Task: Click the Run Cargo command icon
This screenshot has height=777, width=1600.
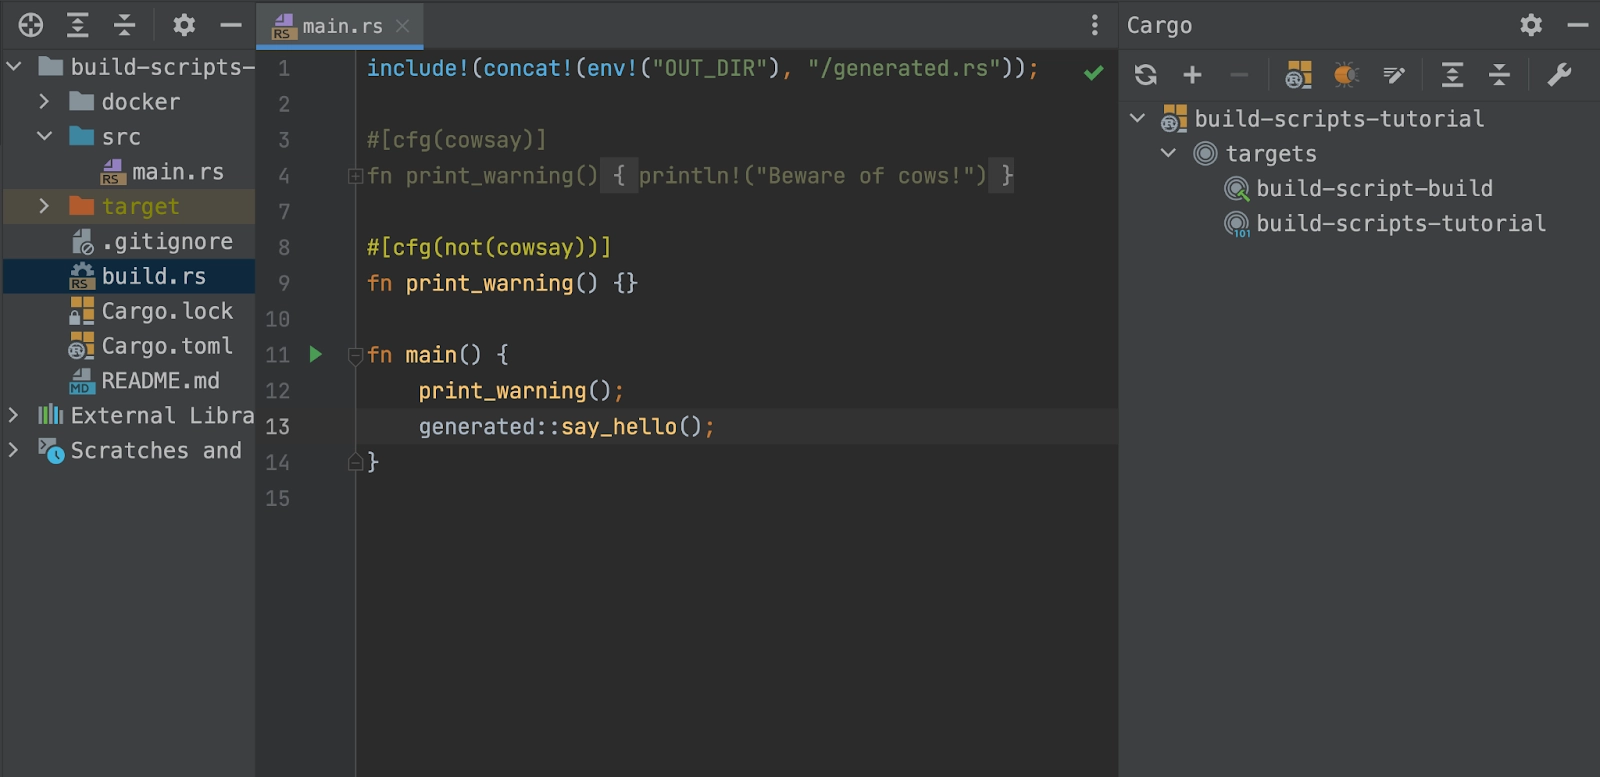Action: pyautogui.click(x=1298, y=74)
